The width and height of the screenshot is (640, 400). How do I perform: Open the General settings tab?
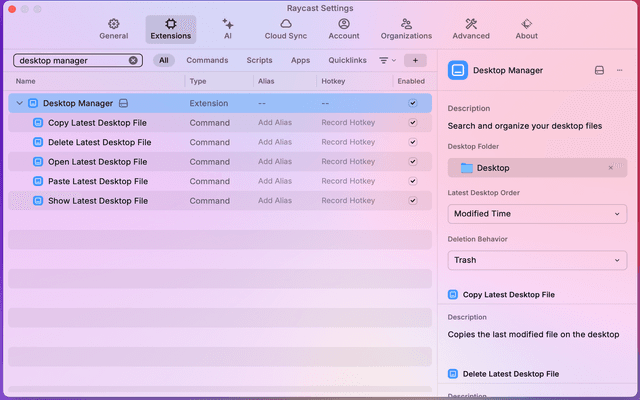click(114, 29)
